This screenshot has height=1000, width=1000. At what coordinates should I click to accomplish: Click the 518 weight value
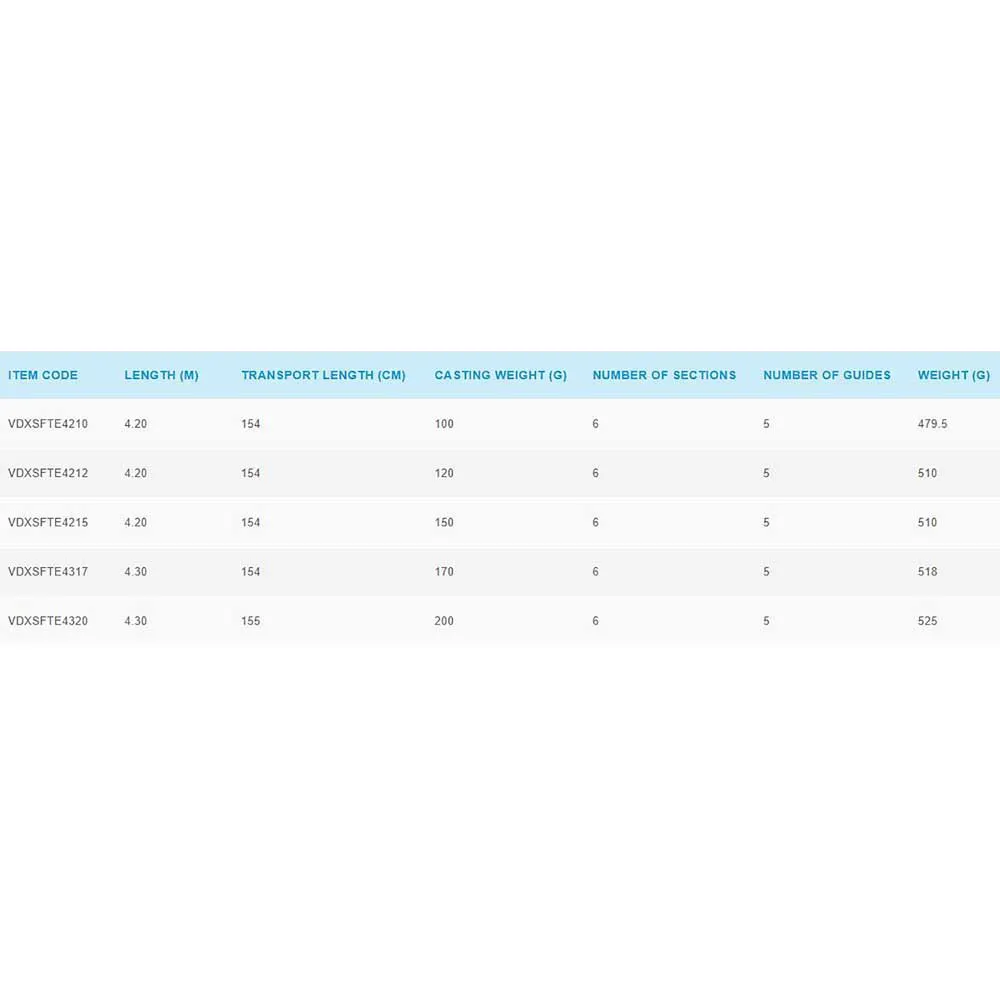point(928,572)
